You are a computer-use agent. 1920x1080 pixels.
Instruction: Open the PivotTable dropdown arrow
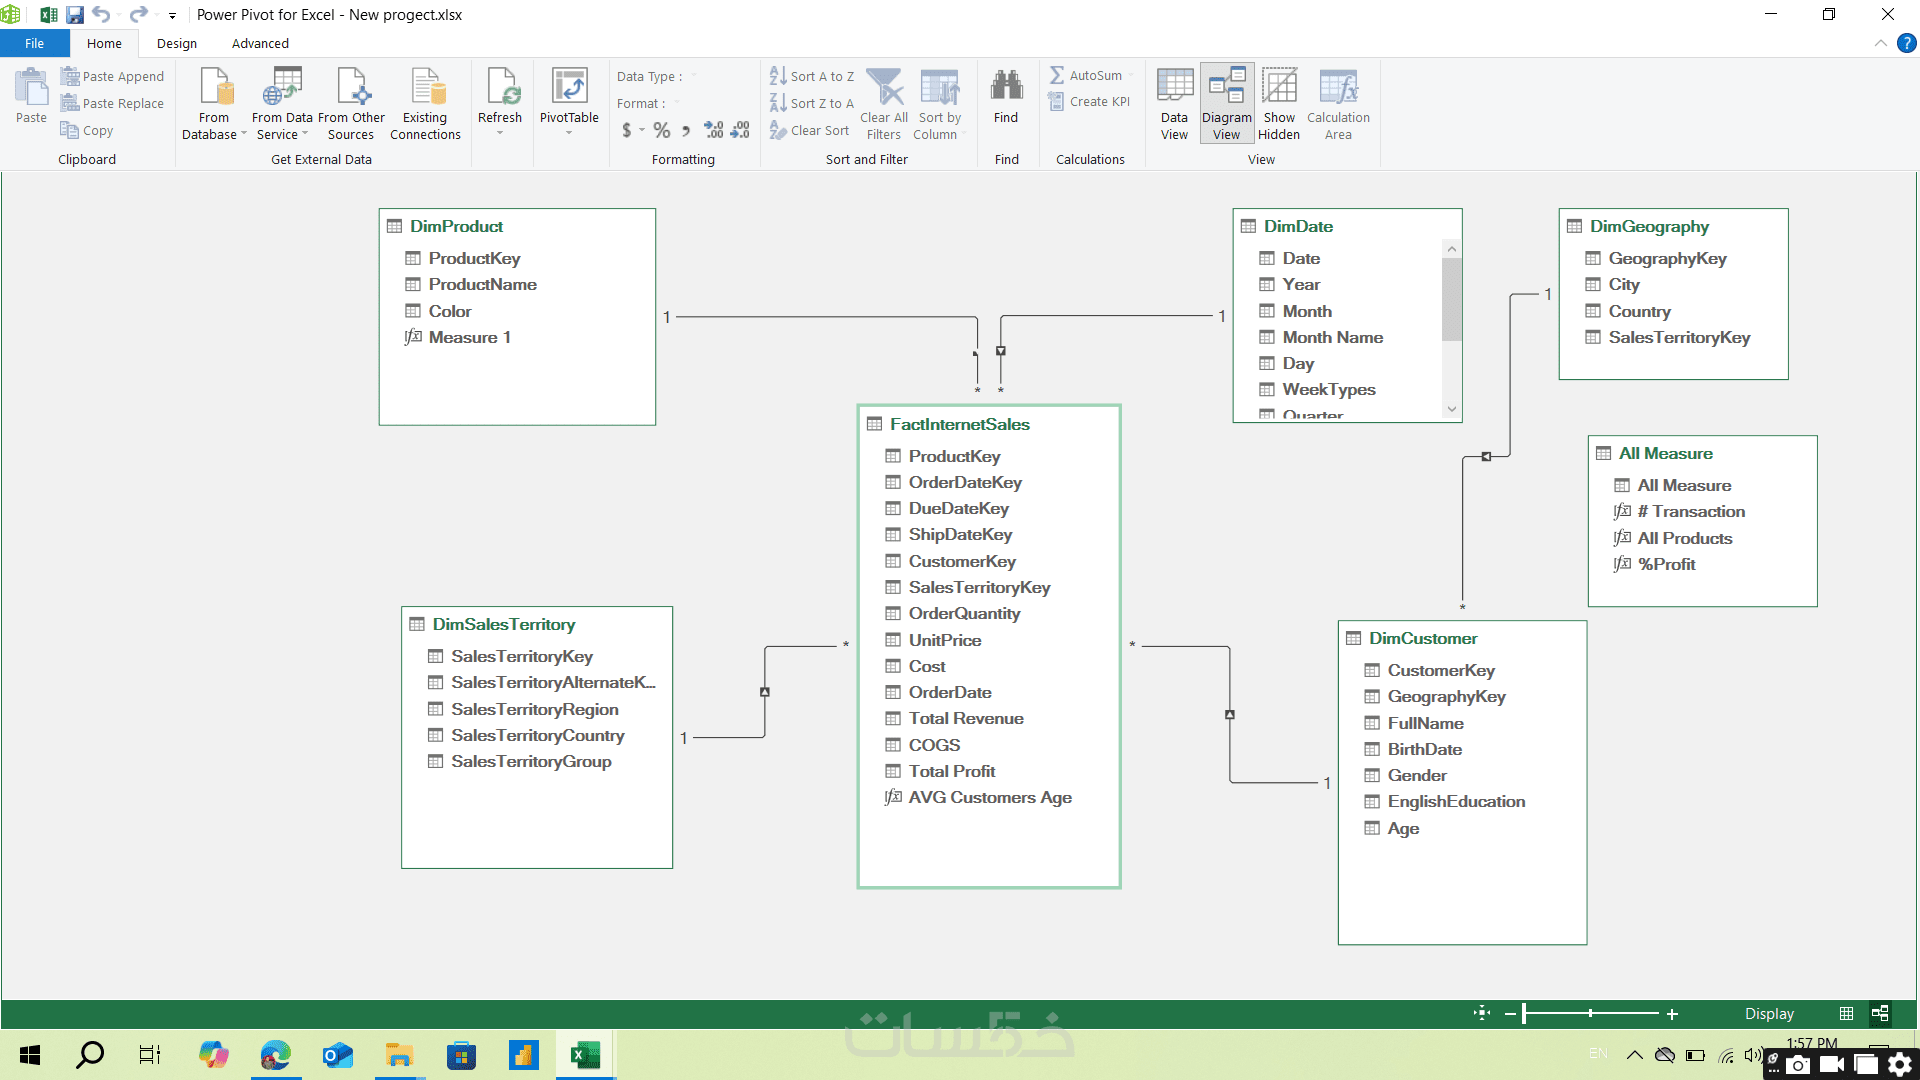point(569,133)
